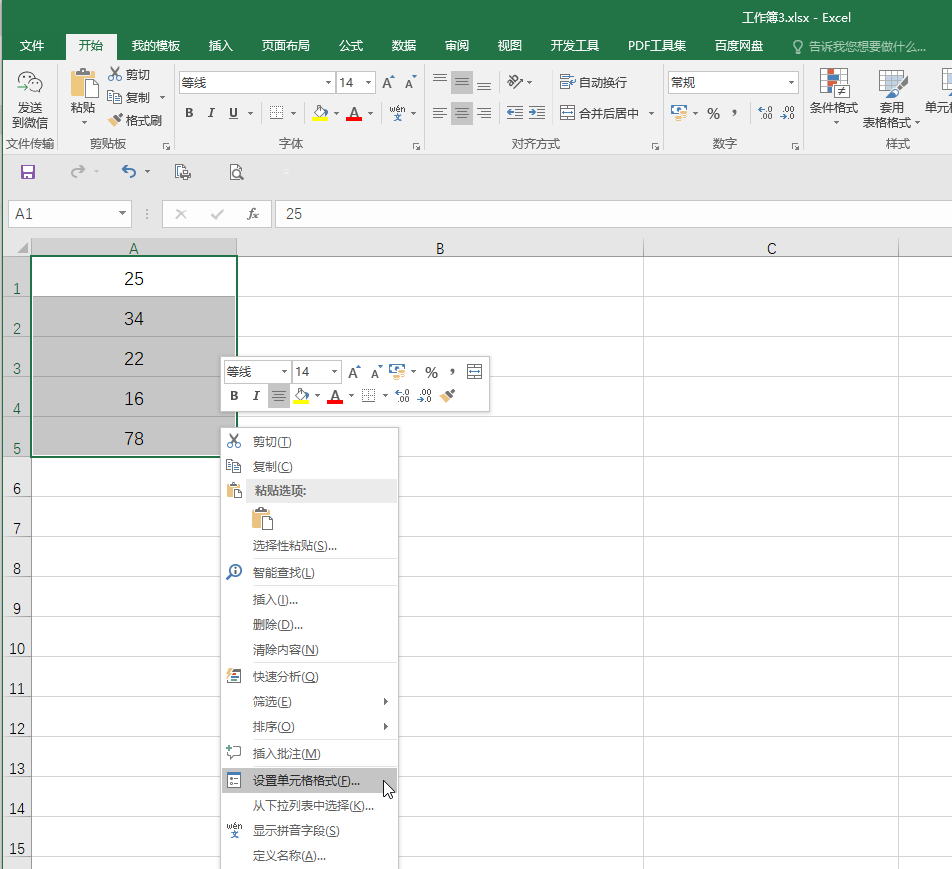Click text orientation icon

(x=515, y=81)
